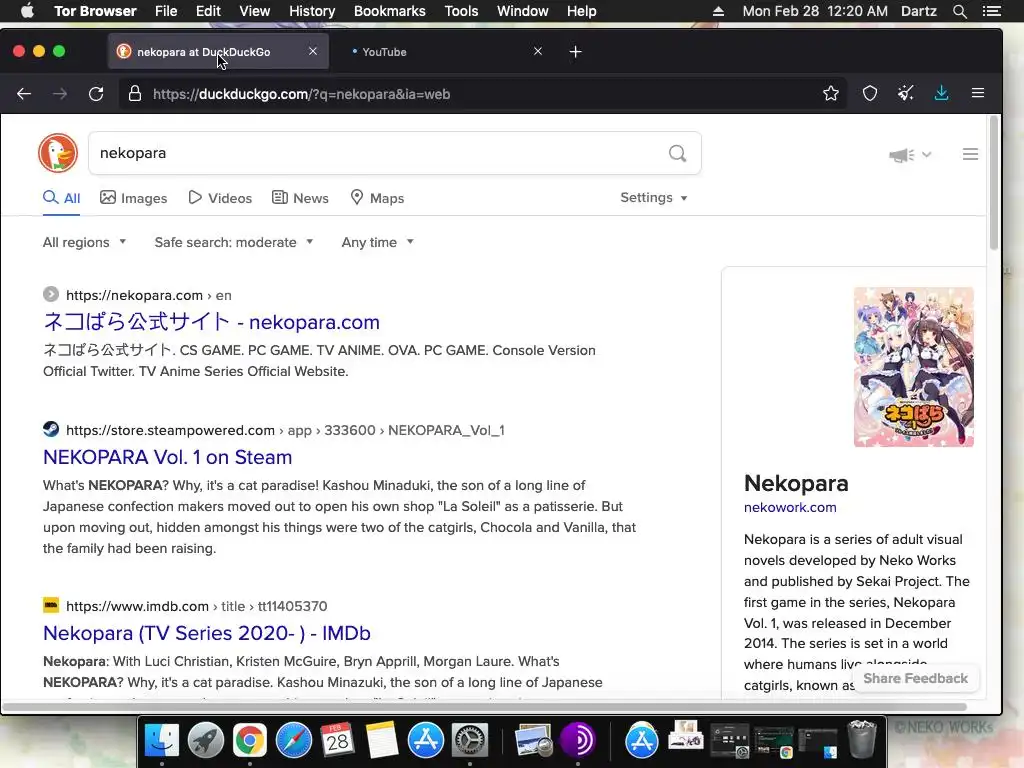Switch to Videos search results
Screen dimensions: 1024x768
pos(219,198)
